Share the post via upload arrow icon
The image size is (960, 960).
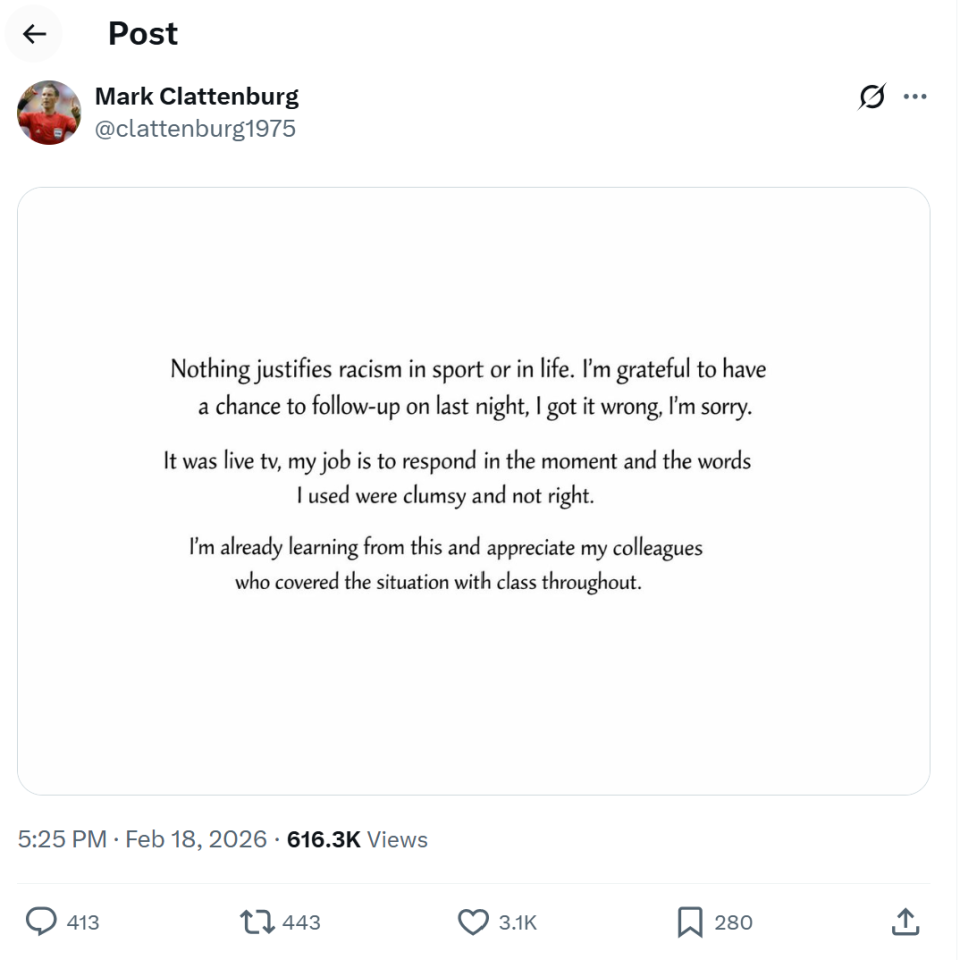(x=904, y=921)
